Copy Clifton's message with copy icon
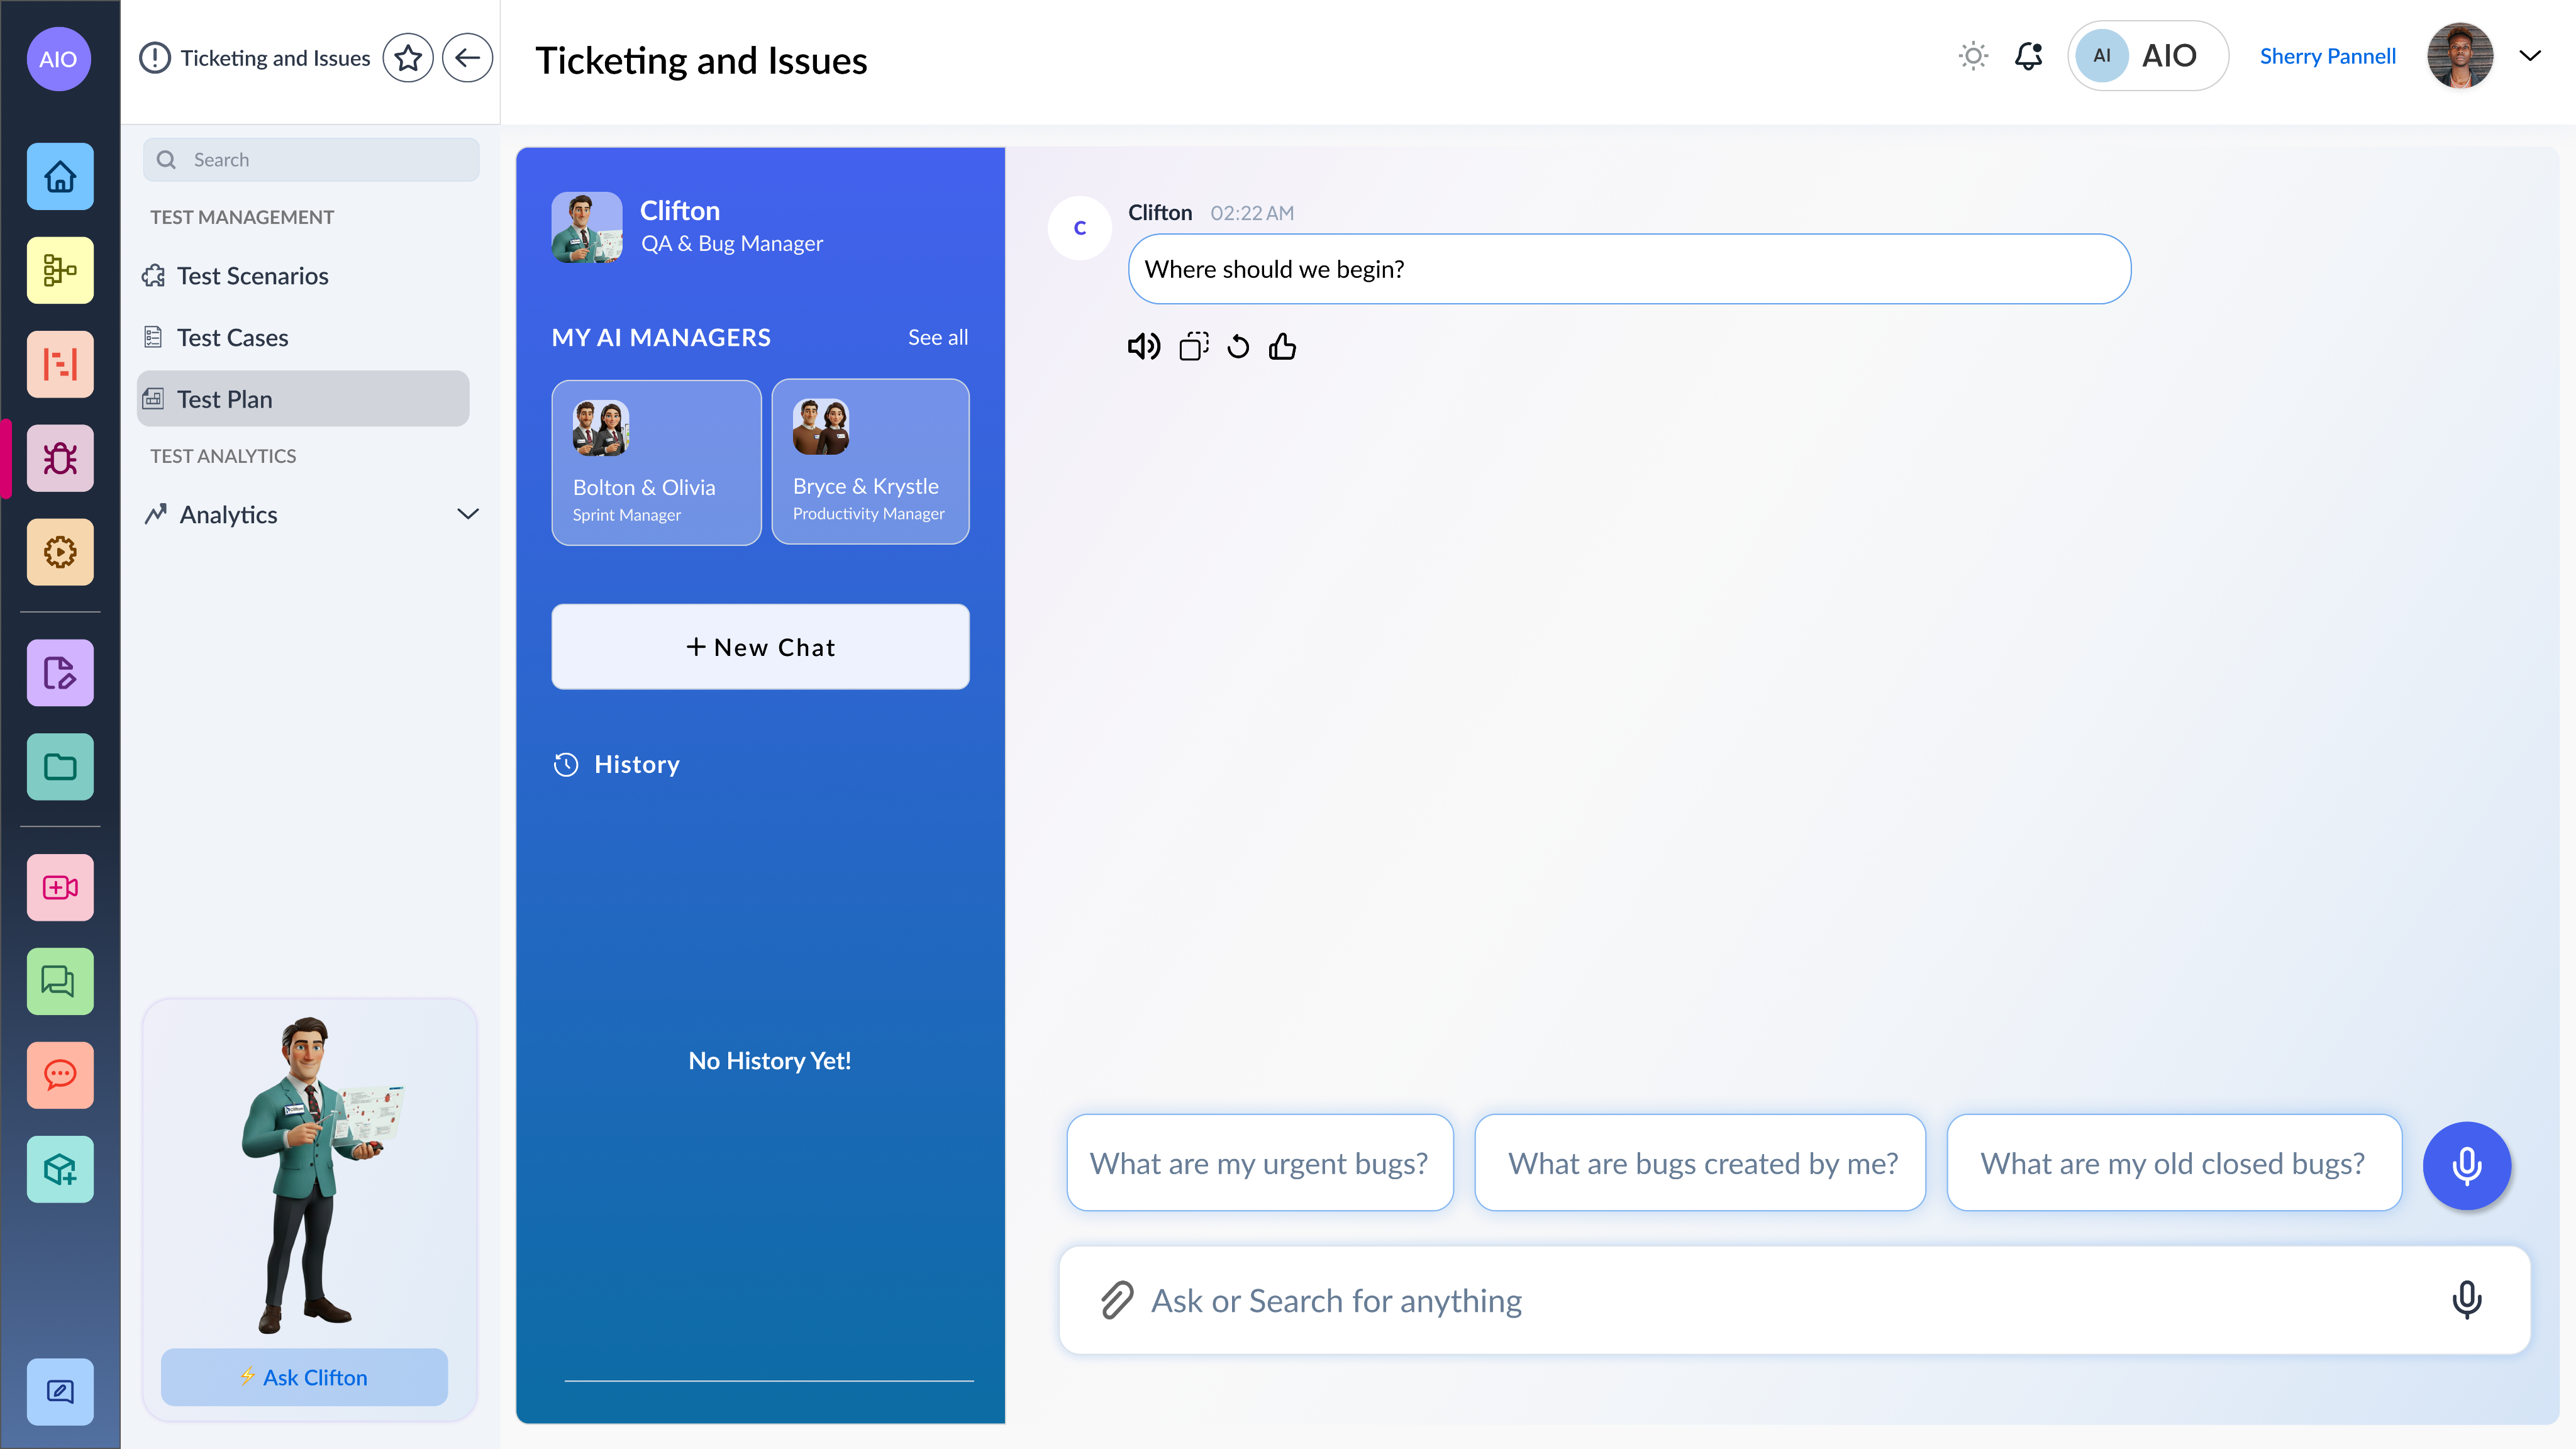2576x1449 pixels. coord(1193,347)
